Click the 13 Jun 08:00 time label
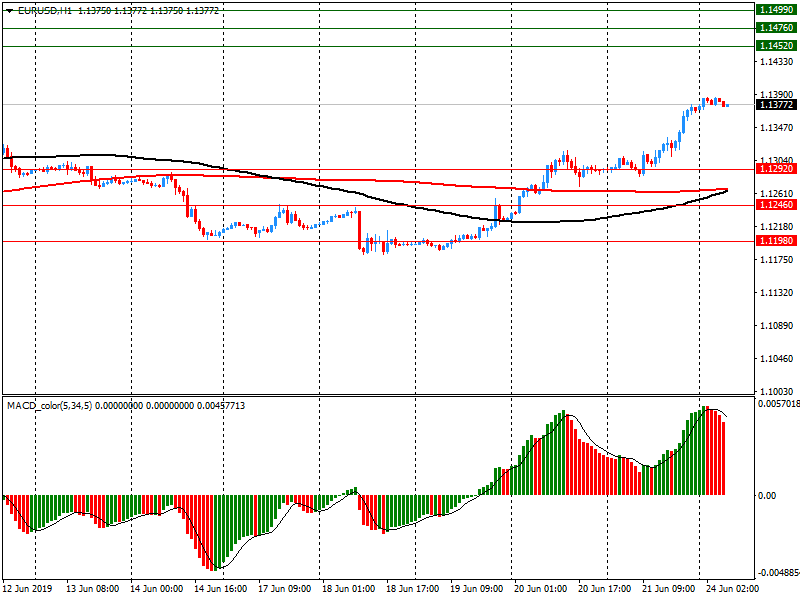This screenshot has width=800, height=600. coord(93,588)
